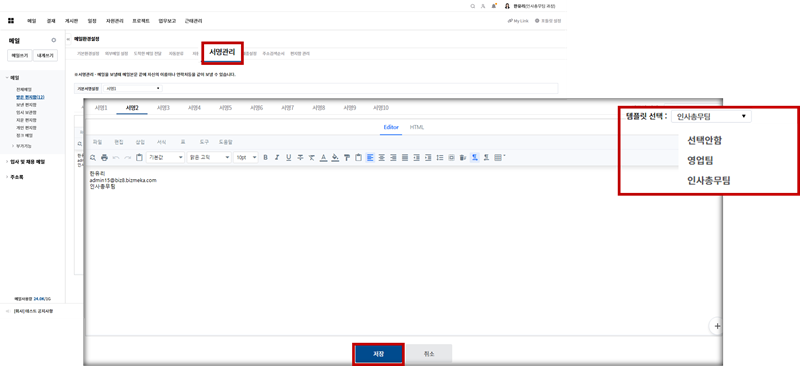
Task: Click the left-to-right text direction icon
Action: 474,158
